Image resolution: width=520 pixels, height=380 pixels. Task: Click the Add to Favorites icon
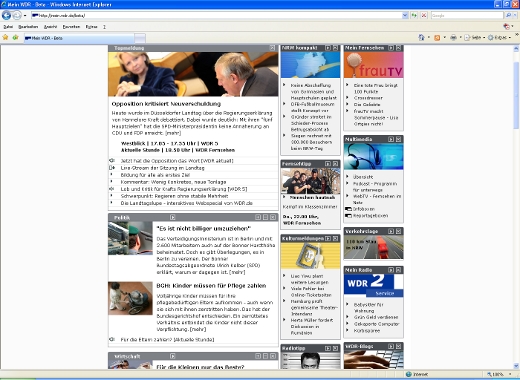pos(15,37)
